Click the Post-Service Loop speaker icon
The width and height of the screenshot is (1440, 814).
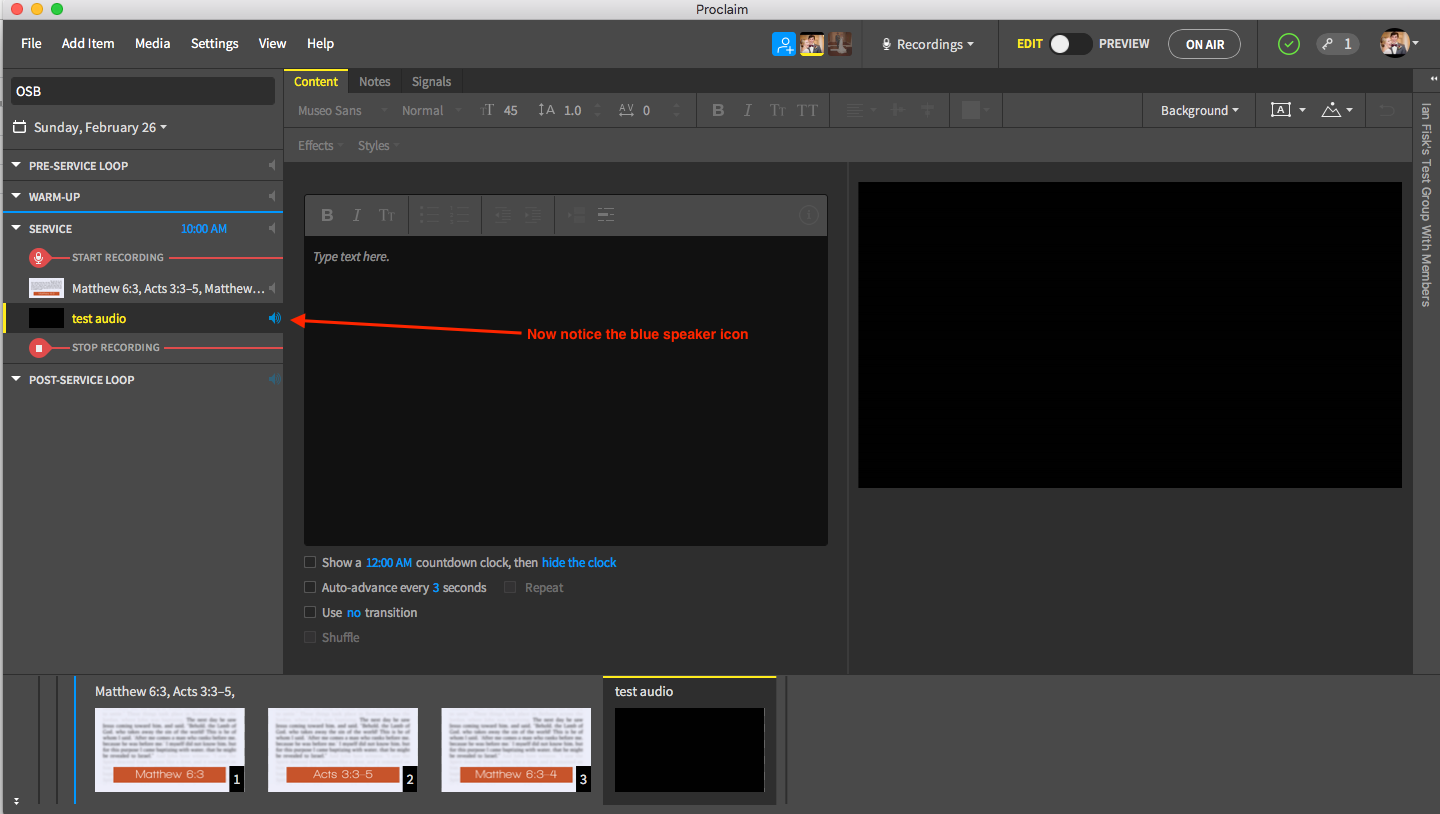coord(275,380)
